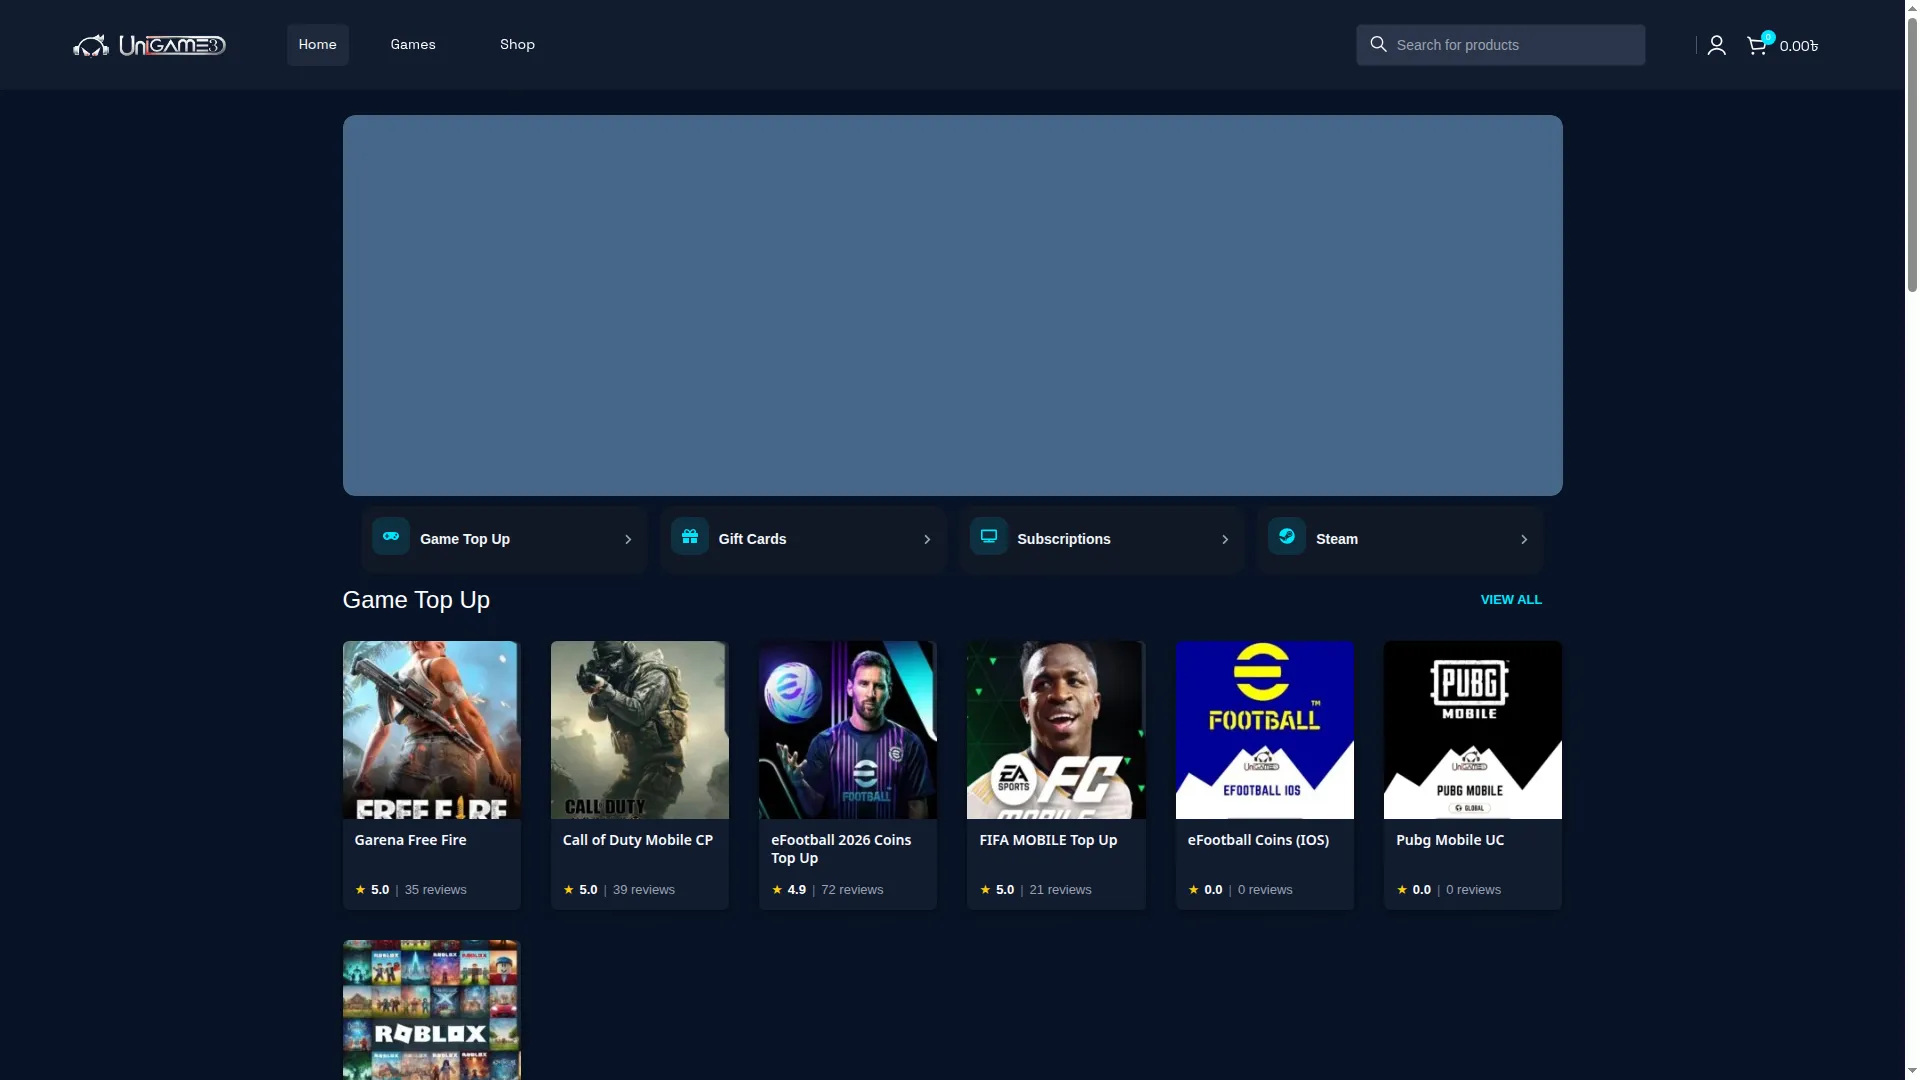
Task: Expand the Gift Cards category arrow
Action: pos(927,539)
